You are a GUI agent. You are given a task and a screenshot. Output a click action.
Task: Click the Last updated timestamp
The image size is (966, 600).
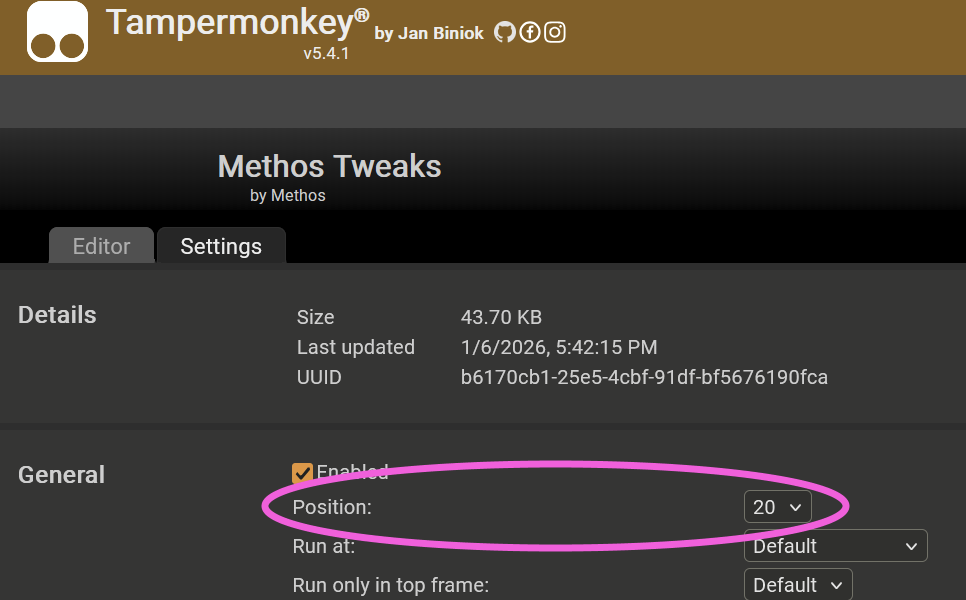(559, 348)
